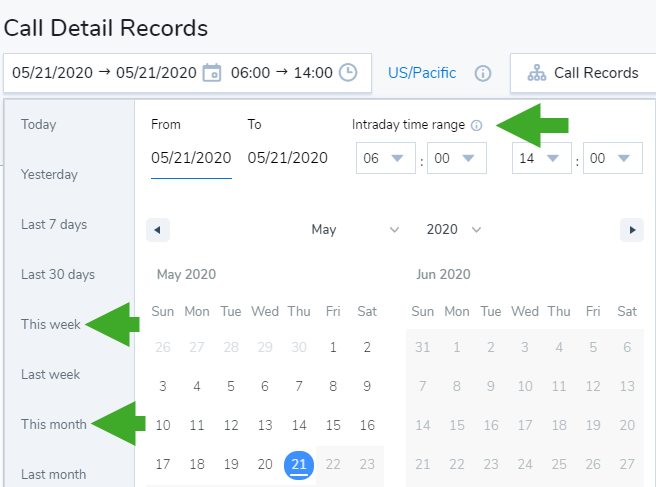Select May 16 in the calendar
This screenshot has width=656, height=487.
click(x=367, y=425)
